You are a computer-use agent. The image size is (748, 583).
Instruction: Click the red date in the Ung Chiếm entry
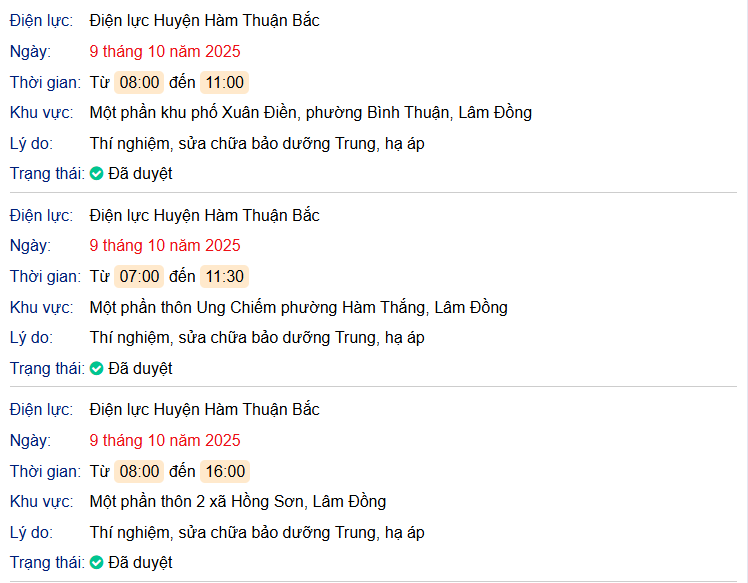tap(165, 246)
